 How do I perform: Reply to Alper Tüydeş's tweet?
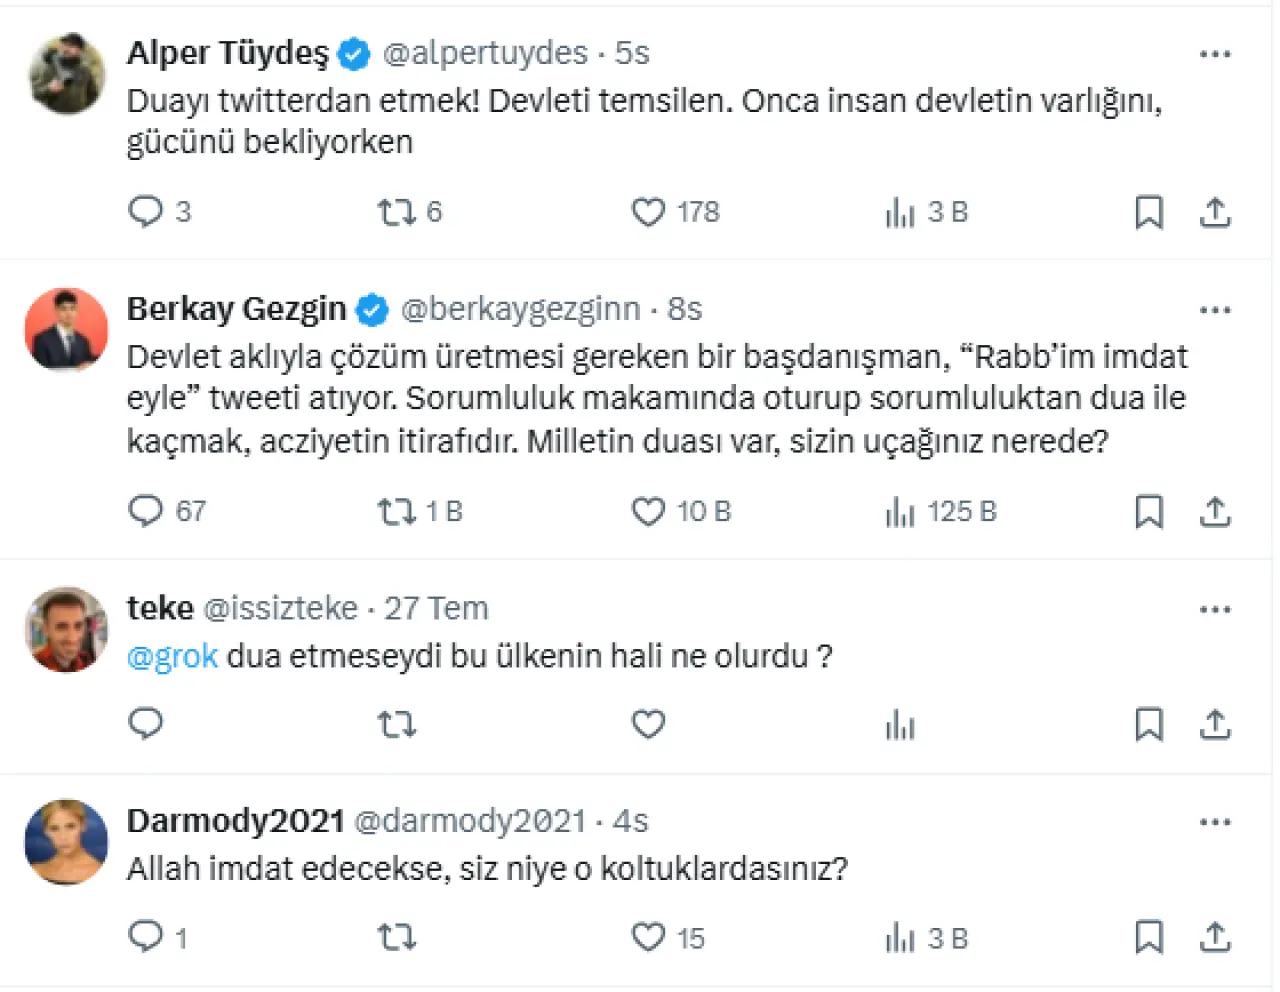pyautogui.click(x=146, y=212)
